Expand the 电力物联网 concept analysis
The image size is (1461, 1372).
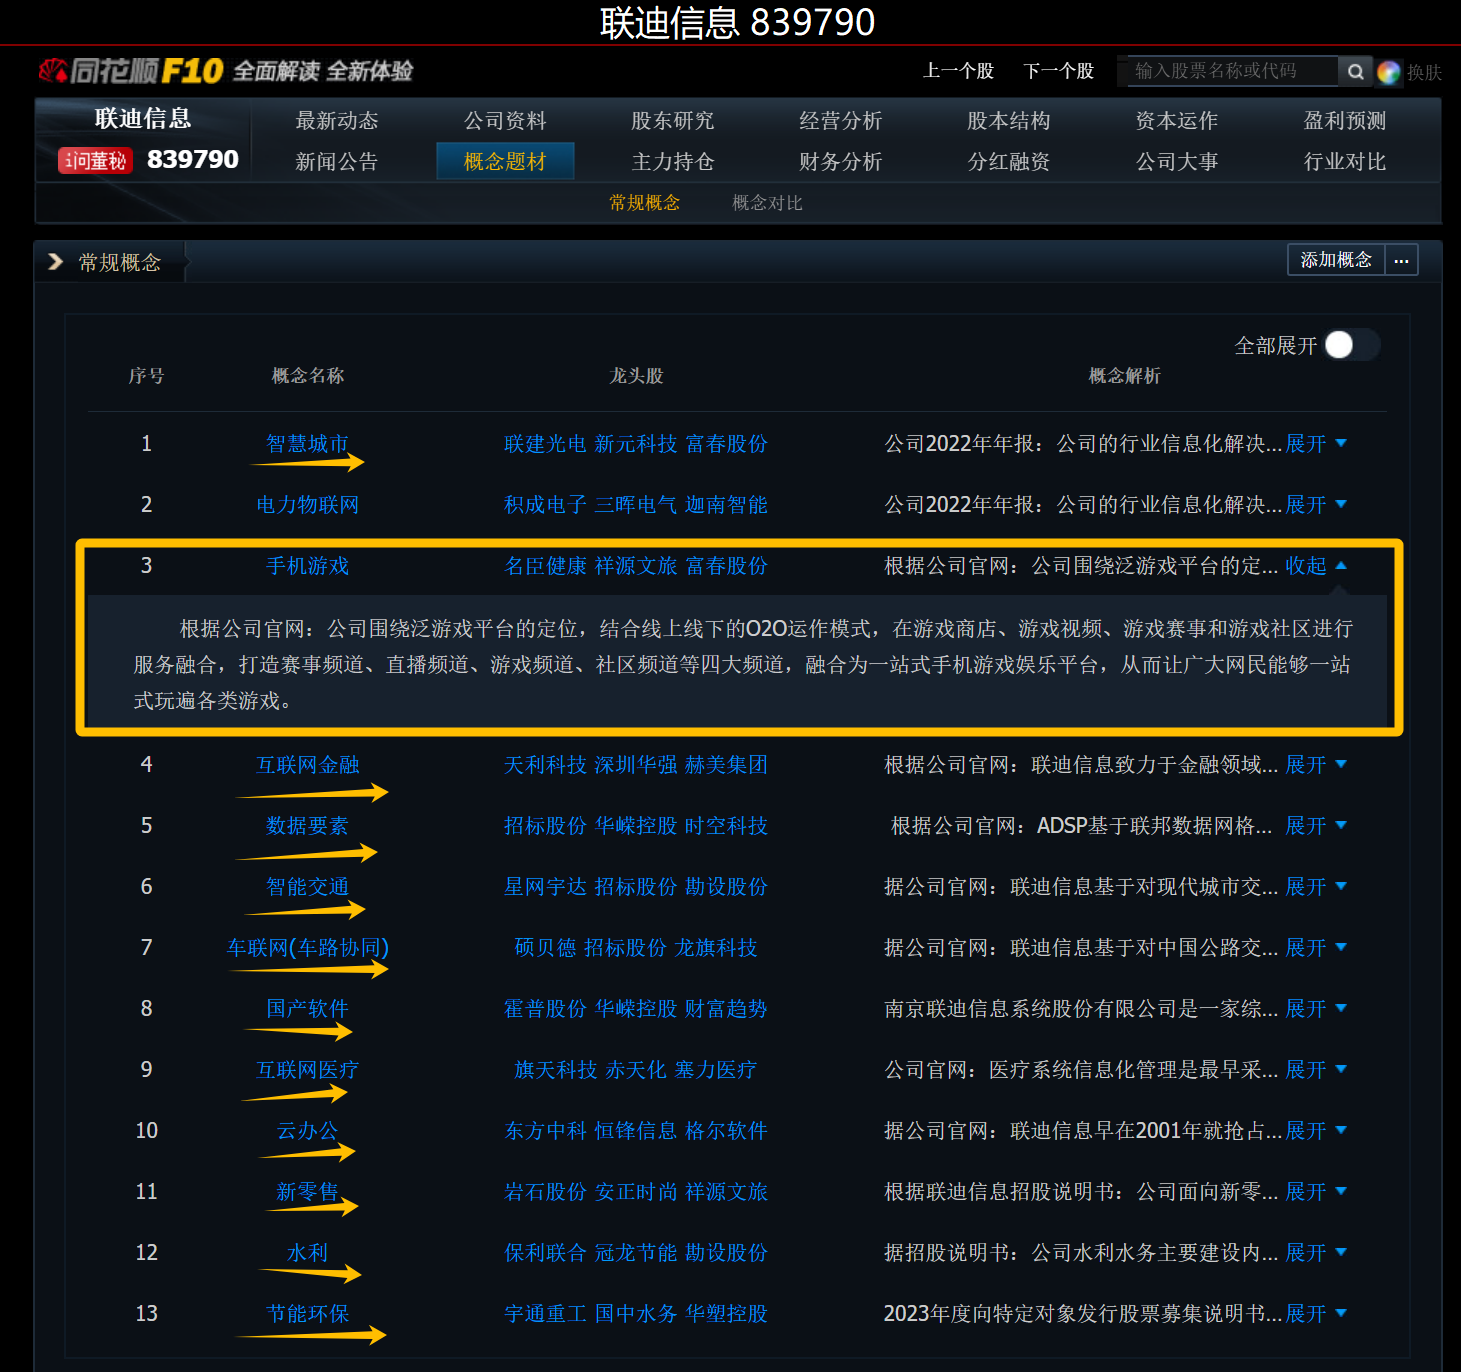click(x=1316, y=505)
